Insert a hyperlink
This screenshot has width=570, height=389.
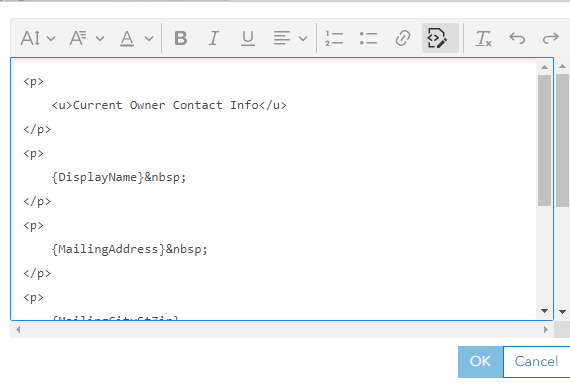403,38
